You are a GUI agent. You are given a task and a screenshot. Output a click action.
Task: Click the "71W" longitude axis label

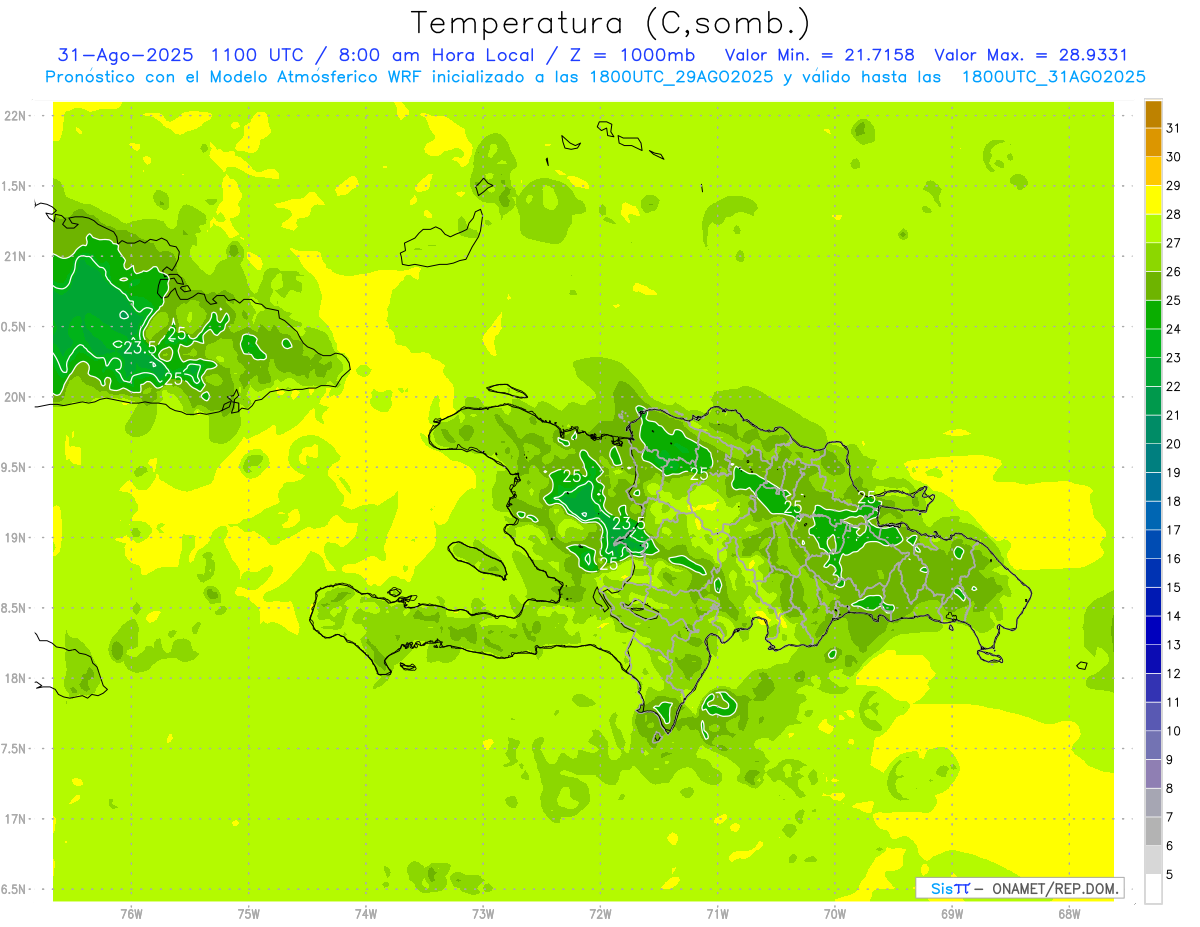coord(717,913)
